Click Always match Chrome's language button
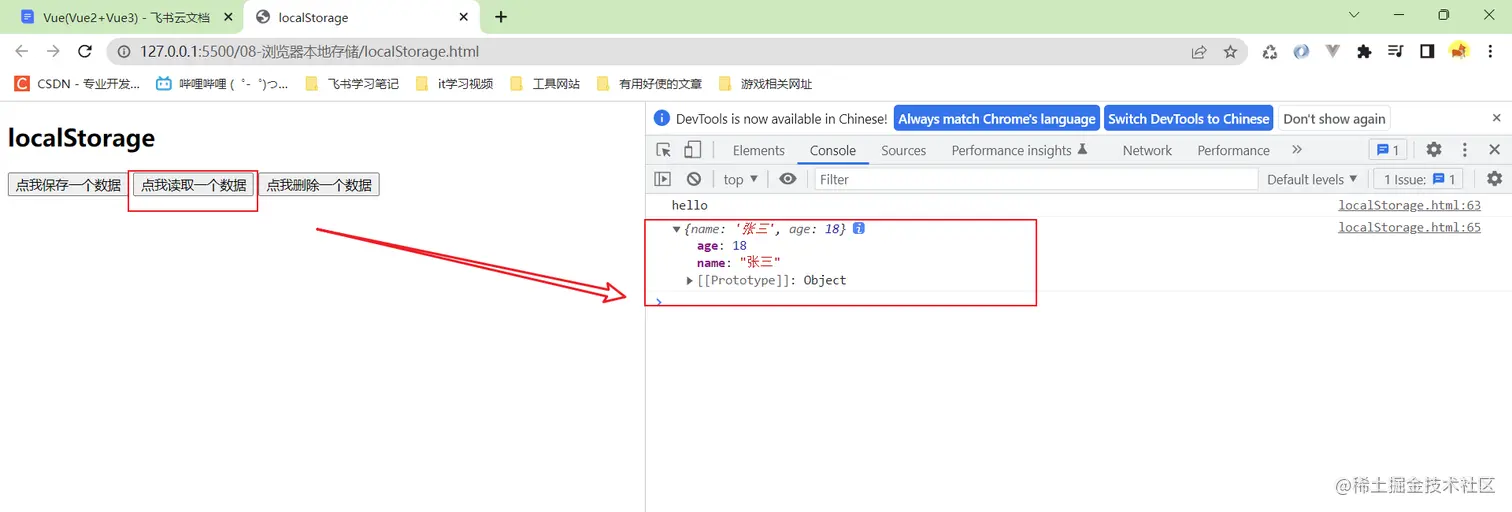Image resolution: width=1512 pixels, height=512 pixels. click(996, 118)
